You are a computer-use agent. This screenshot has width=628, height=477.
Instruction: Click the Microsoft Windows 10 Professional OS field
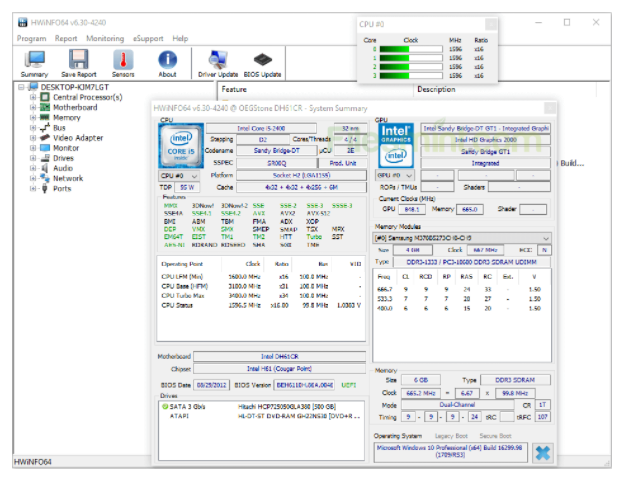click(451, 452)
